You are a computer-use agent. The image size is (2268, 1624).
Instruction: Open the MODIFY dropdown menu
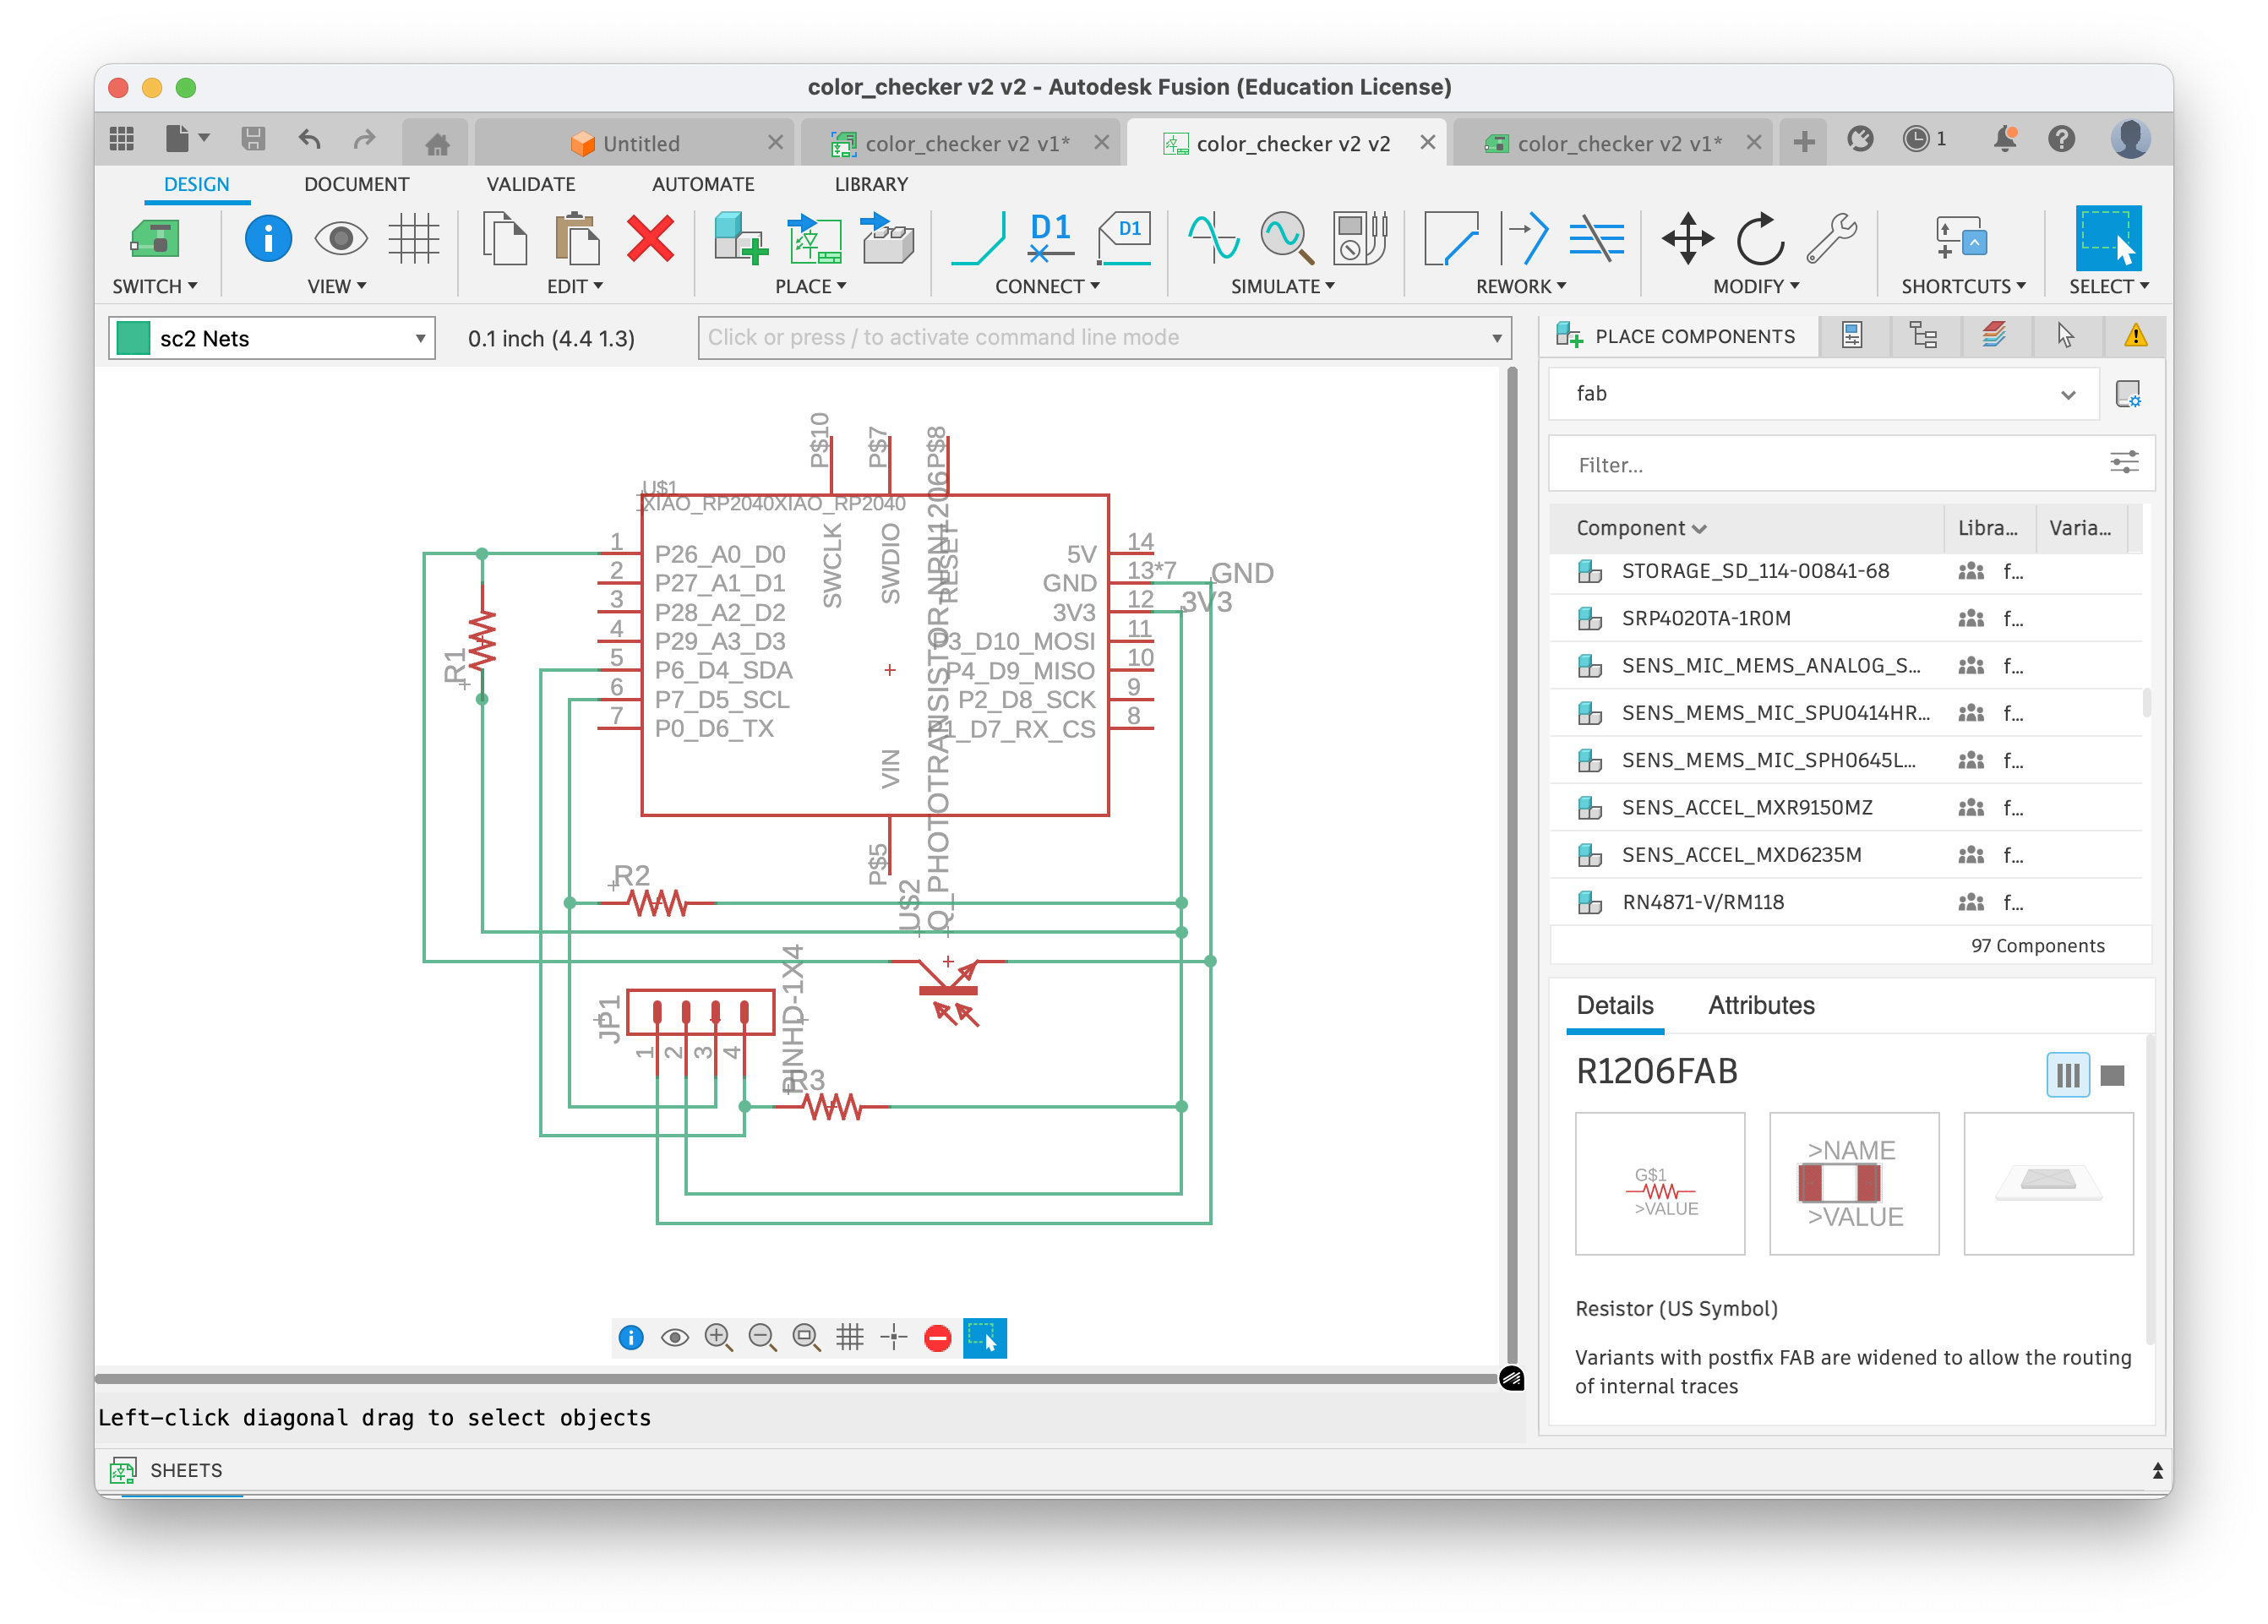[1755, 287]
